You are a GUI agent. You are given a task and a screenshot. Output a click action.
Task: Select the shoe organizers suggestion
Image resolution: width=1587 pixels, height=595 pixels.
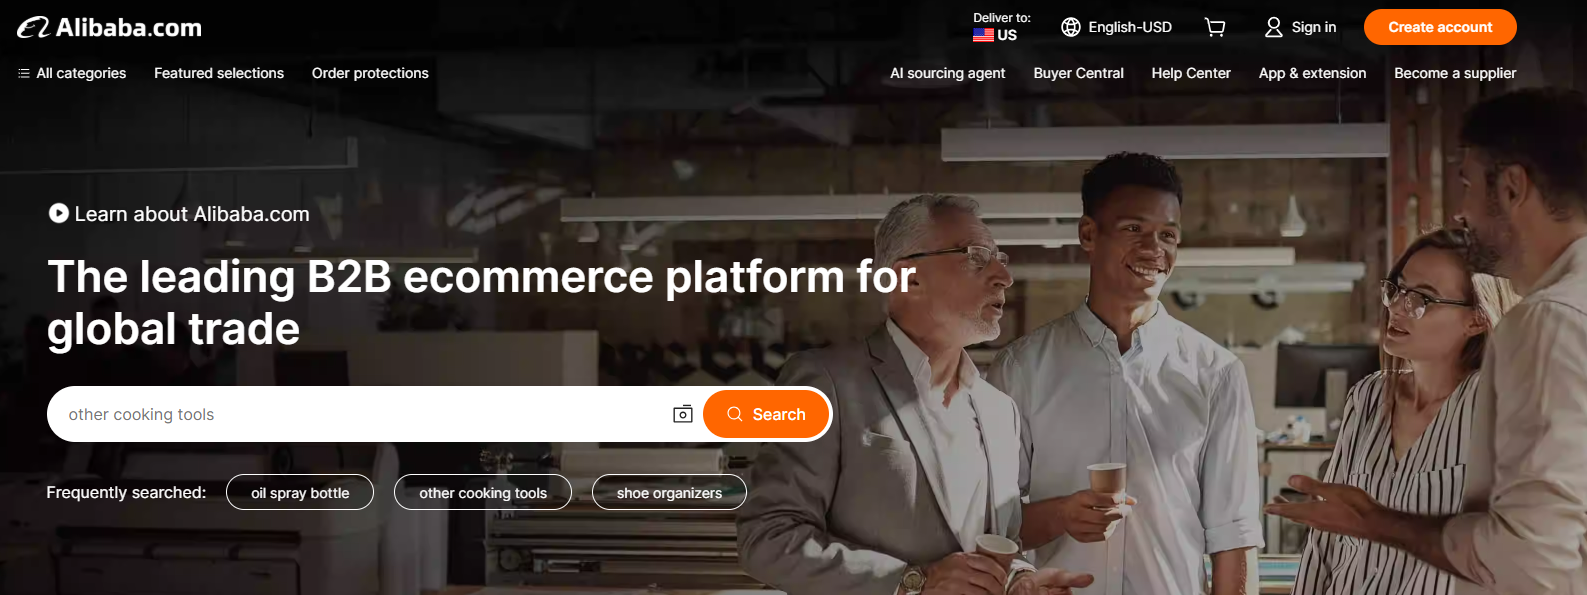pos(669,492)
